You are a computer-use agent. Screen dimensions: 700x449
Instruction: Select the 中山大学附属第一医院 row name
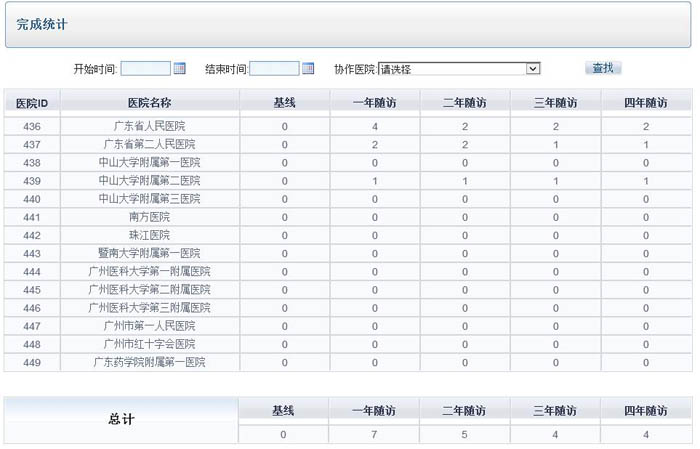point(150,163)
